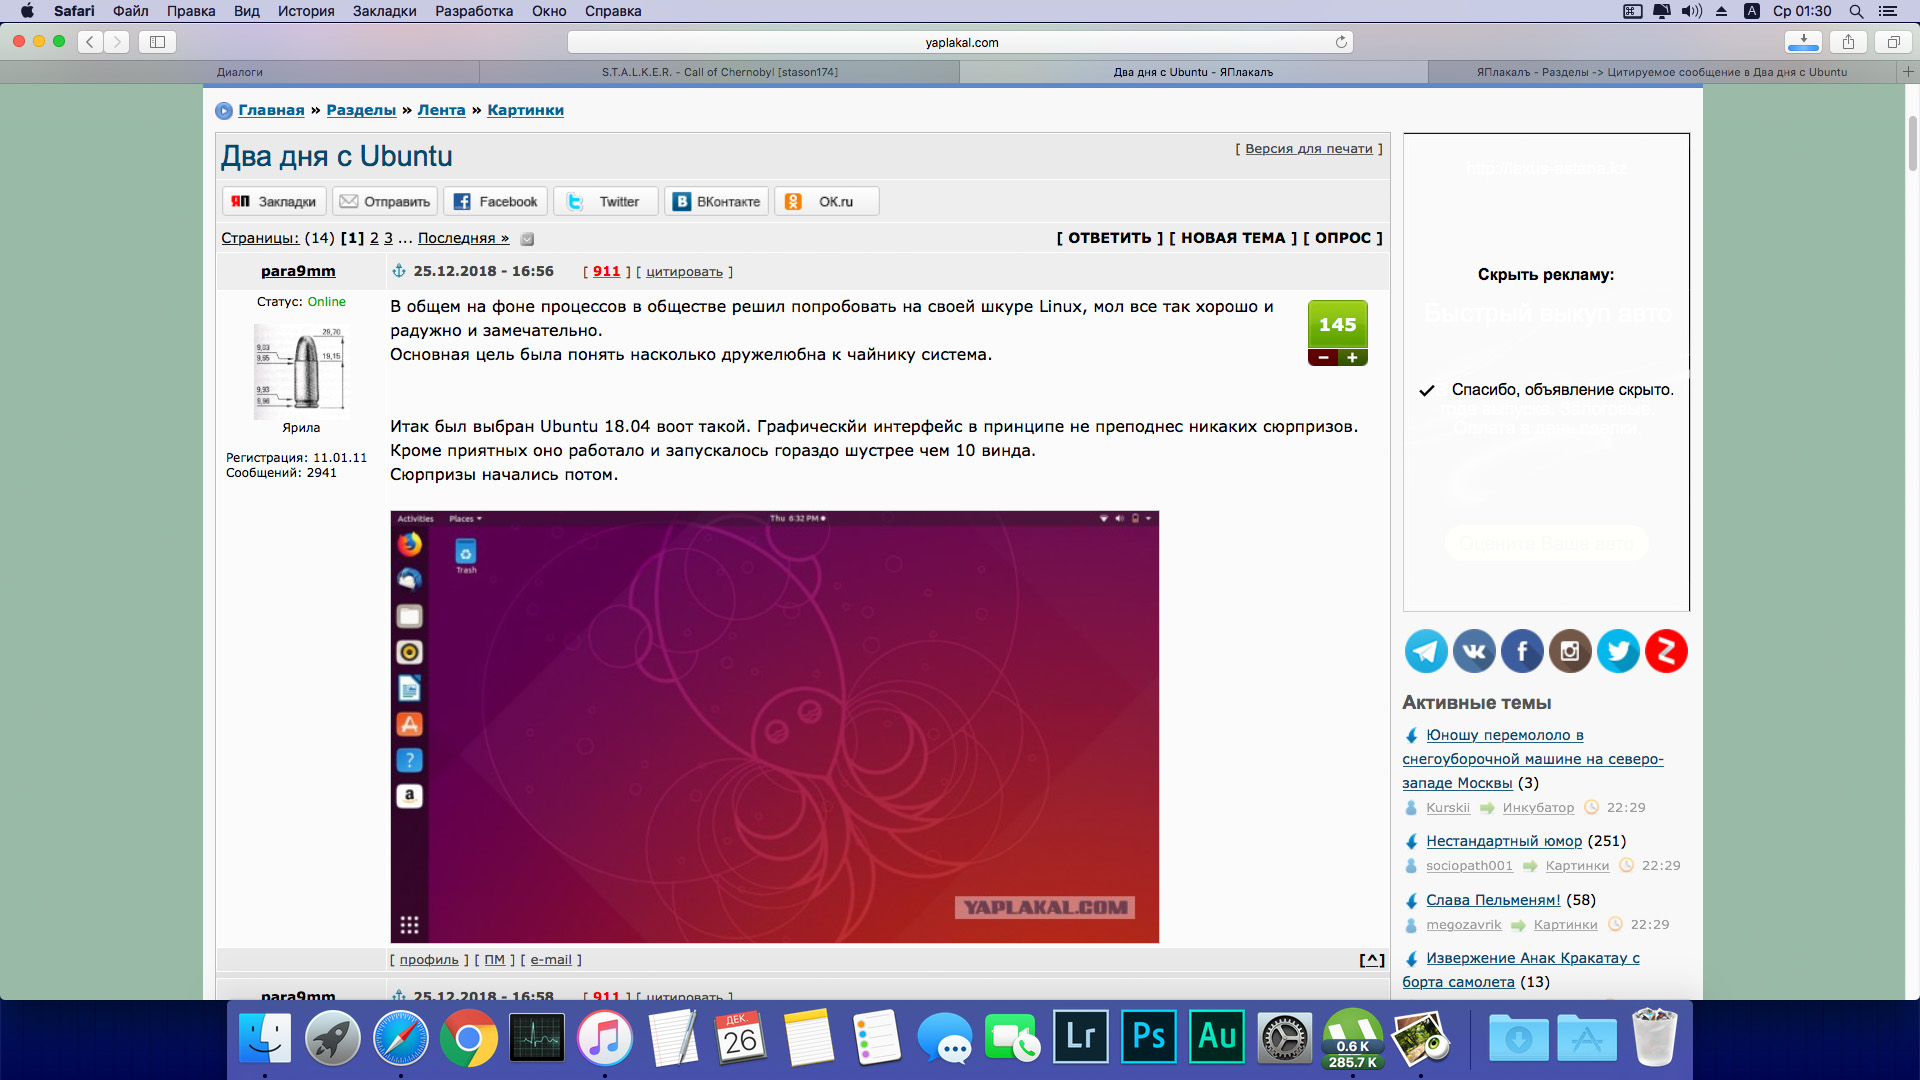The height and width of the screenshot is (1080, 1920).
Task: Switch to the Диалоги tab
Action: pyautogui.click(x=240, y=72)
